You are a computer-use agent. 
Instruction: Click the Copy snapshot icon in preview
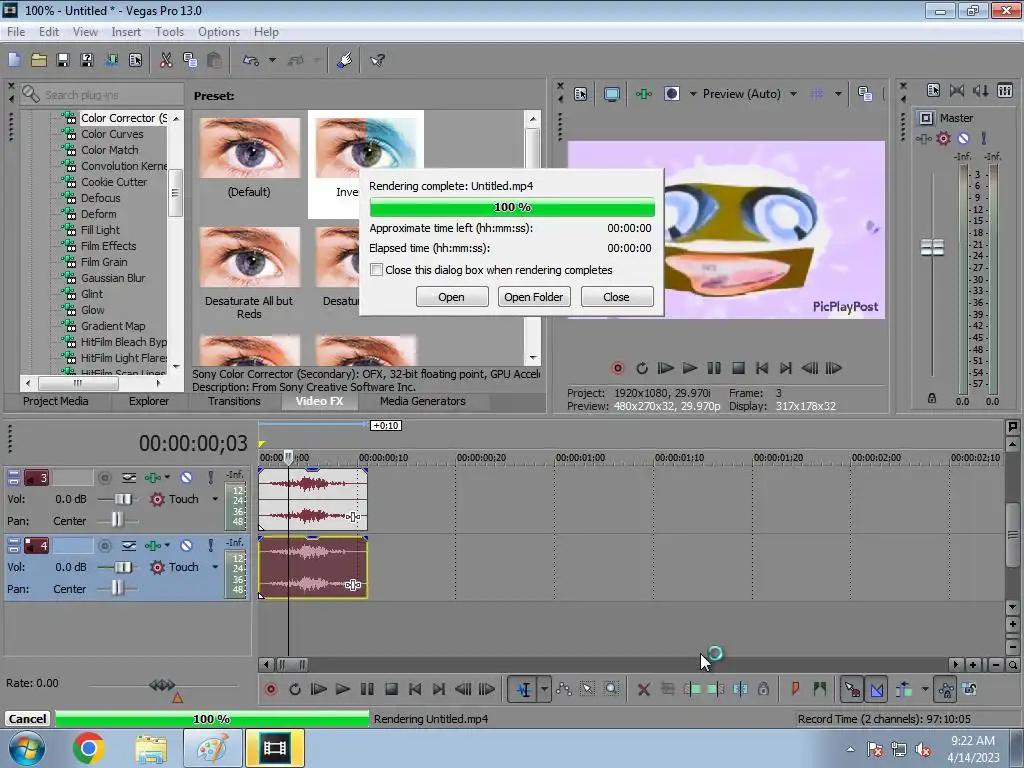(x=865, y=94)
